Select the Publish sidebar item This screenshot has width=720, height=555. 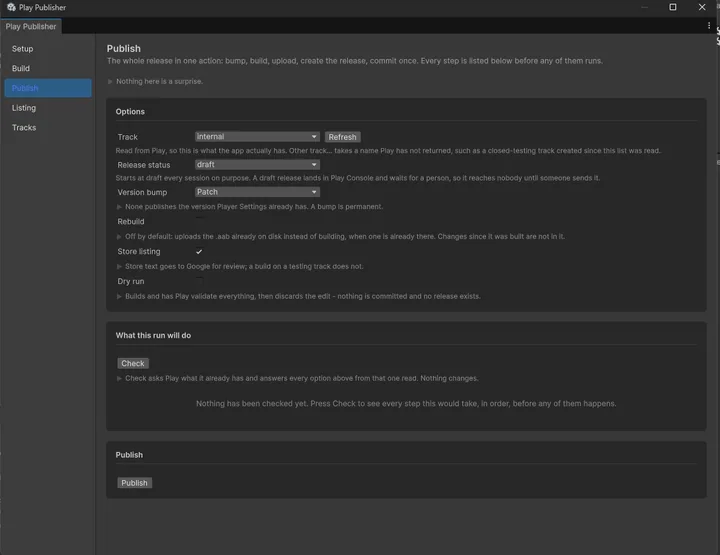tap(48, 88)
